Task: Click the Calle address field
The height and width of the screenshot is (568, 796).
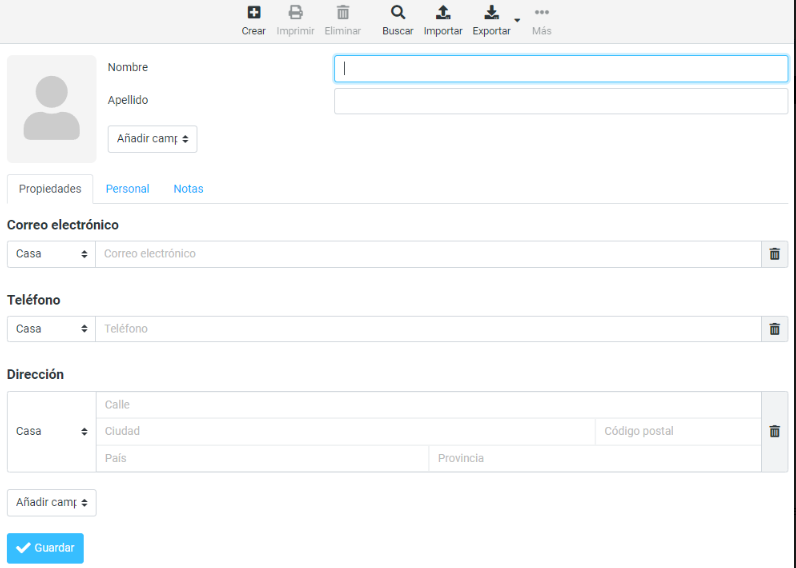Action: [x=428, y=405]
